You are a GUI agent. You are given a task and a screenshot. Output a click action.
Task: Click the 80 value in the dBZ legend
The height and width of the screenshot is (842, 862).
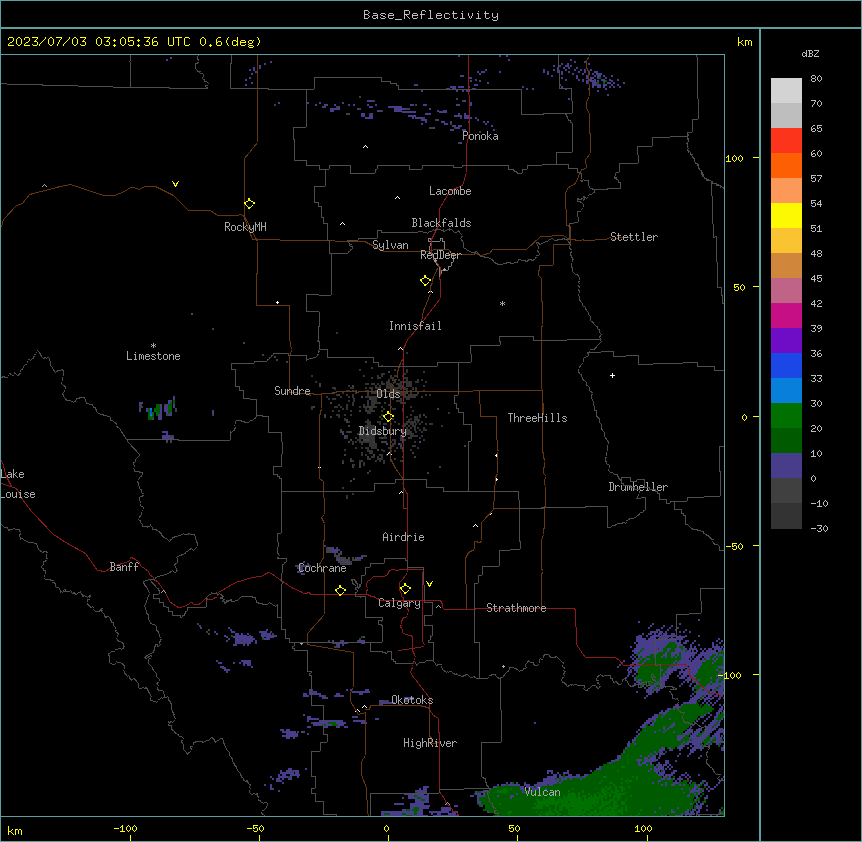pos(816,79)
